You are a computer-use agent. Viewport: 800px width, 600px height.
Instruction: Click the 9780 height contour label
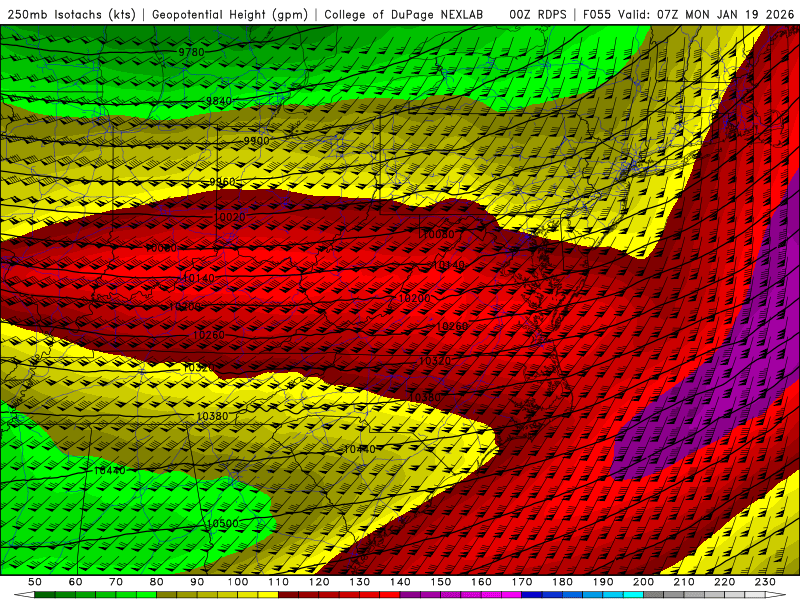pos(191,52)
